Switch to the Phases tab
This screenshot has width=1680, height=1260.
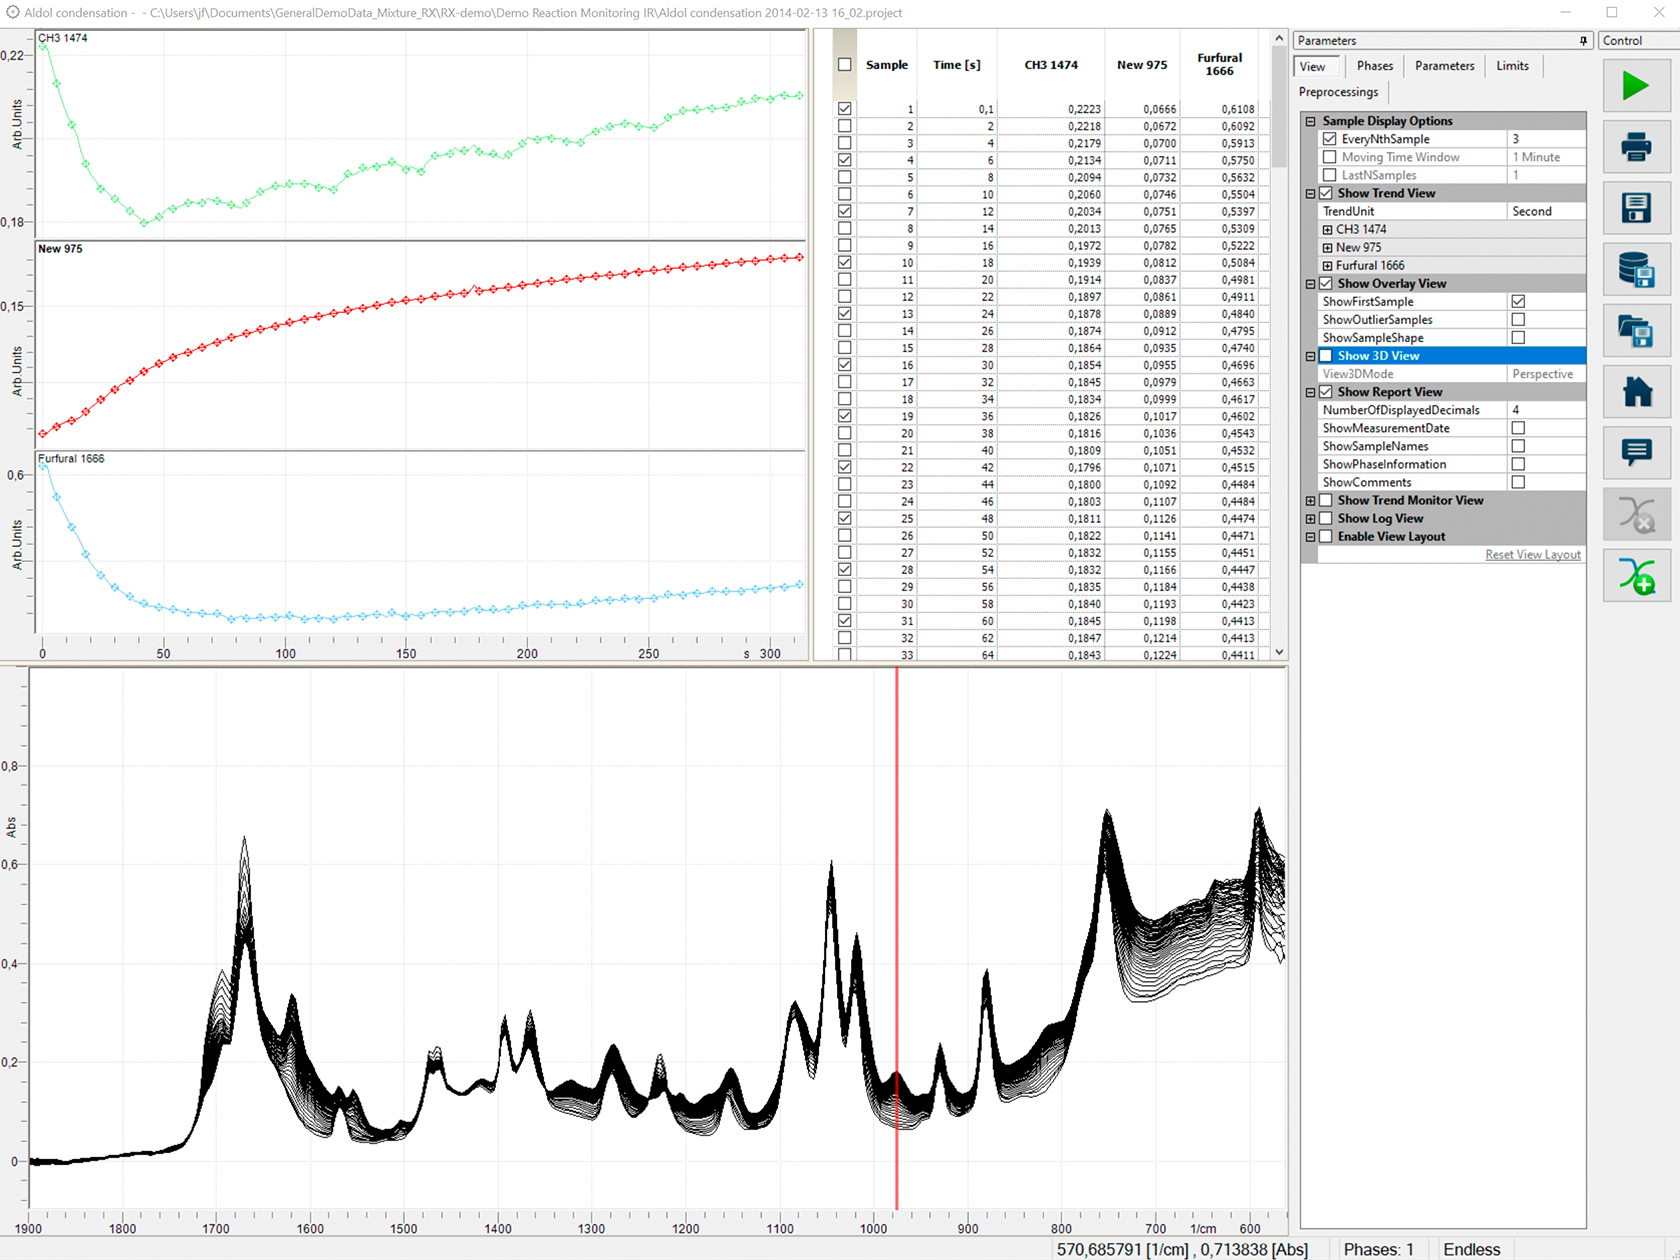1374,66
